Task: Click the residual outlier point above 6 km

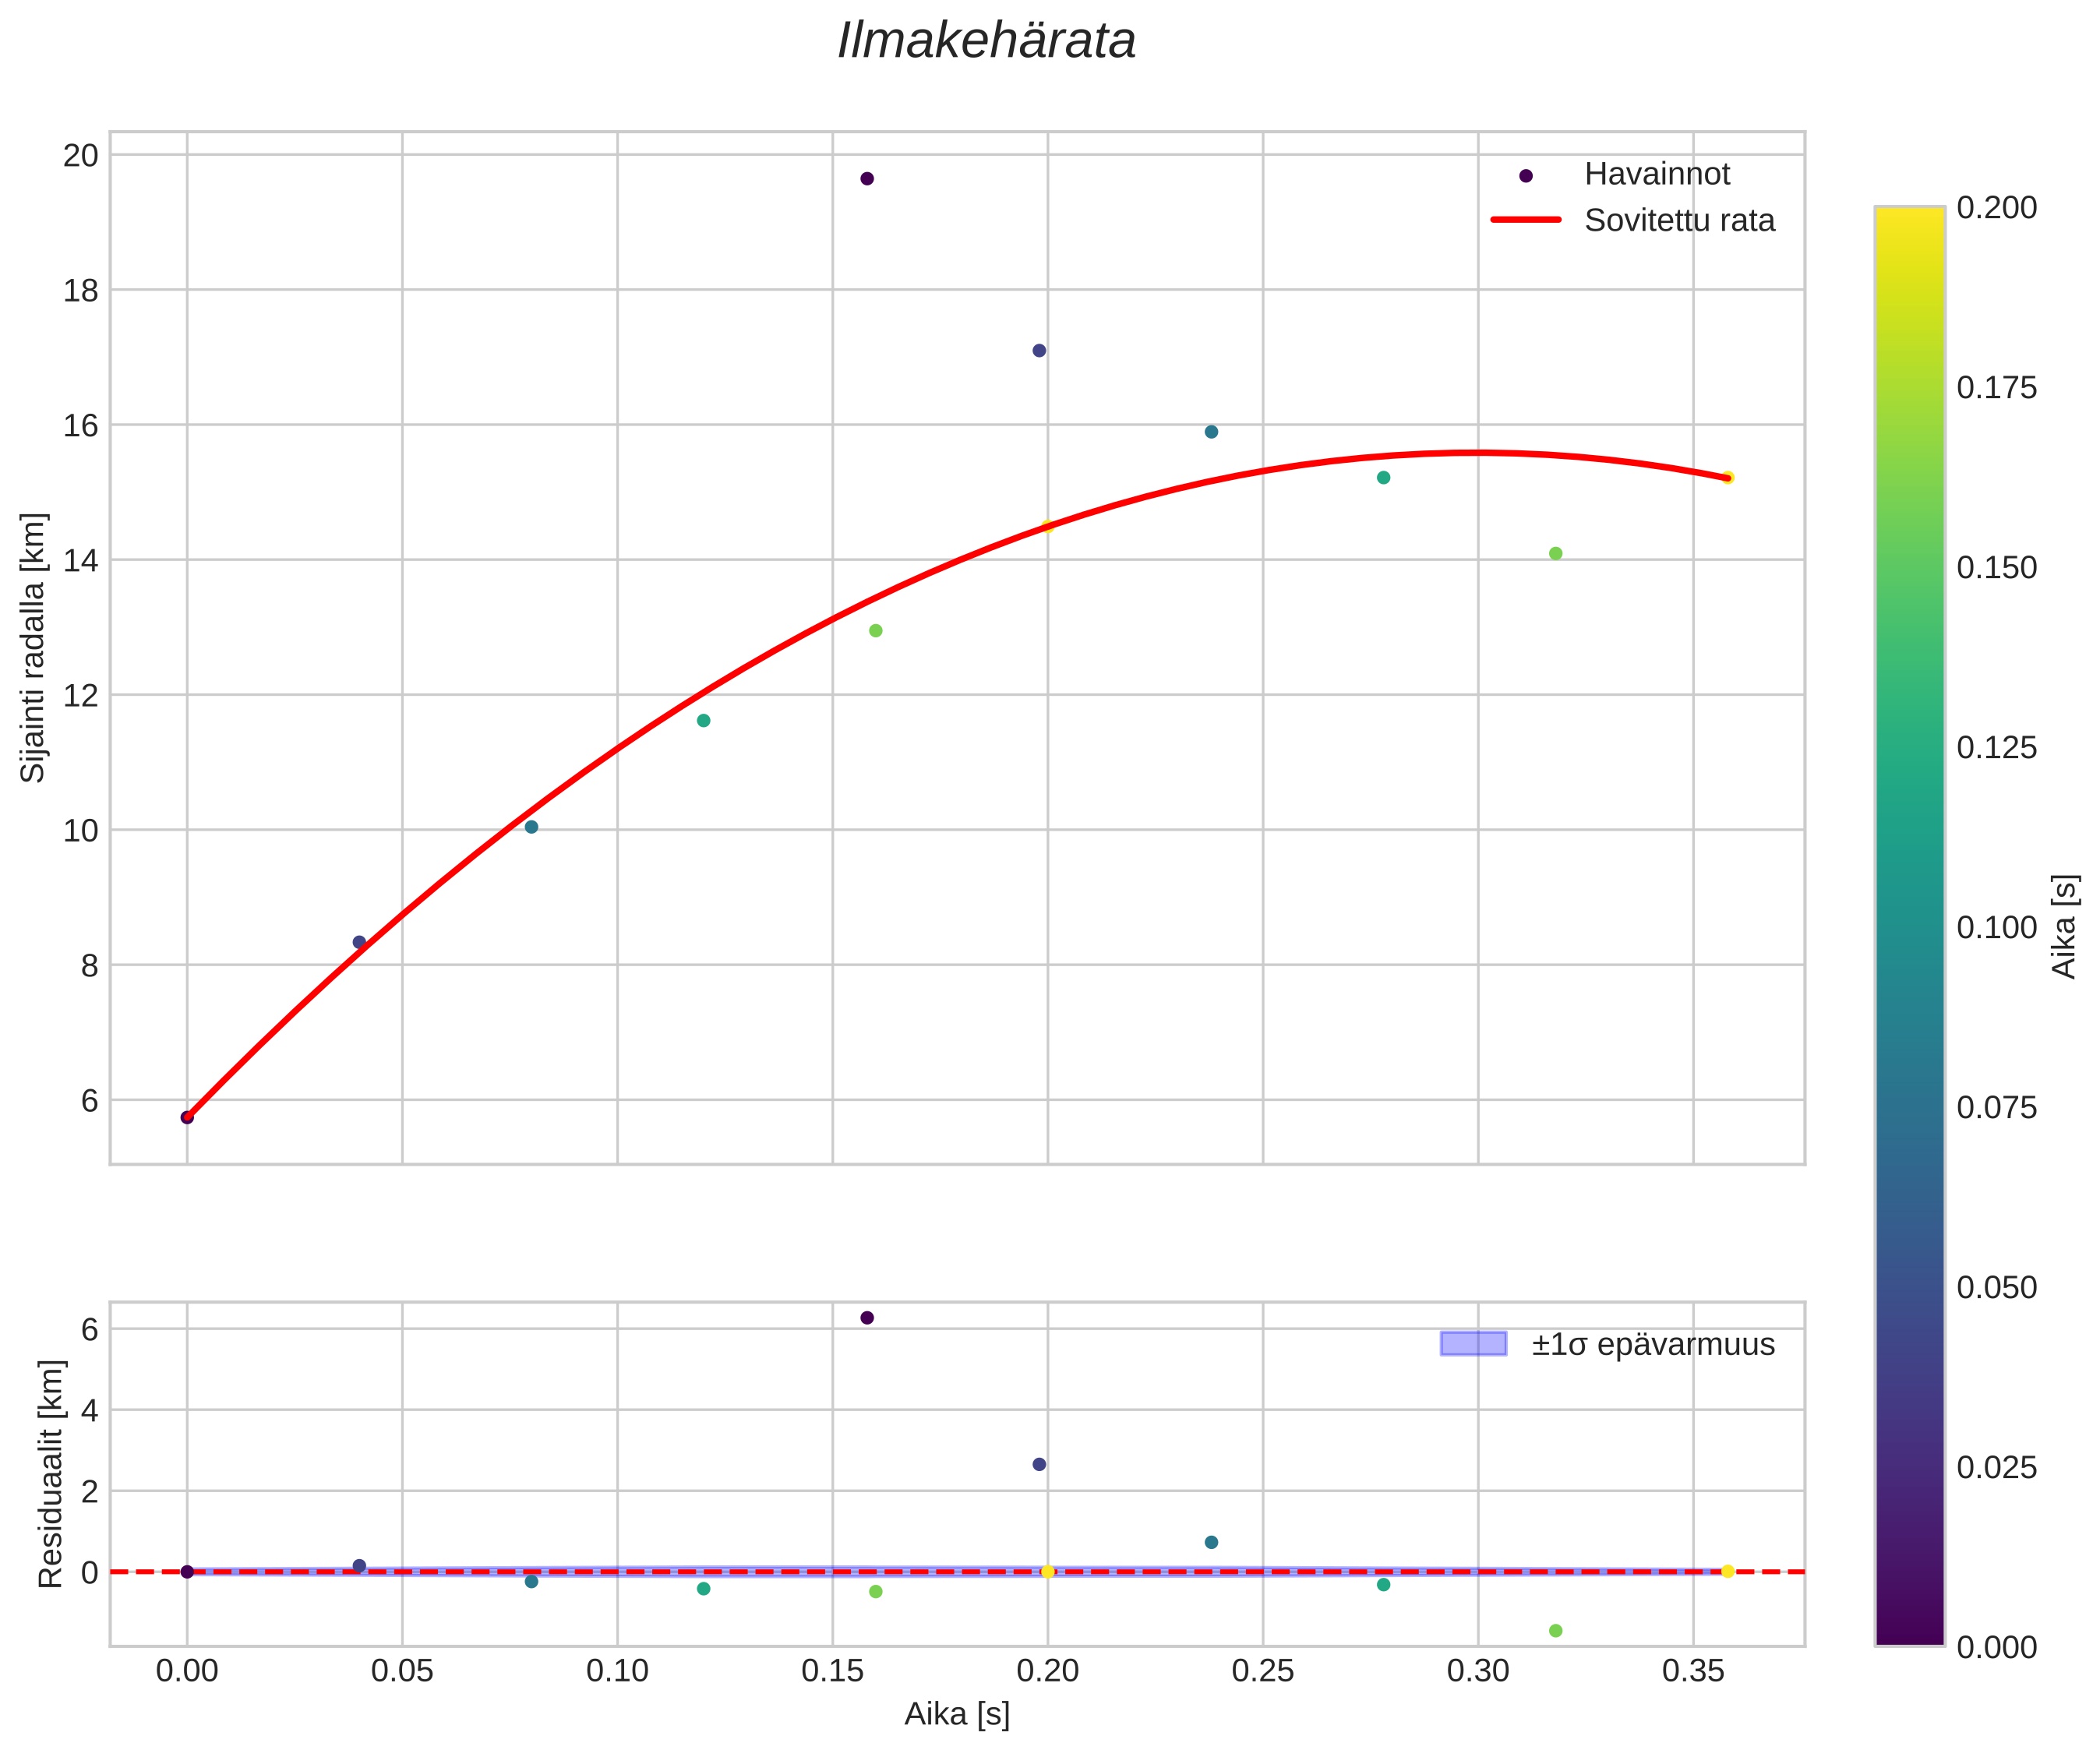Action: [867, 1318]
